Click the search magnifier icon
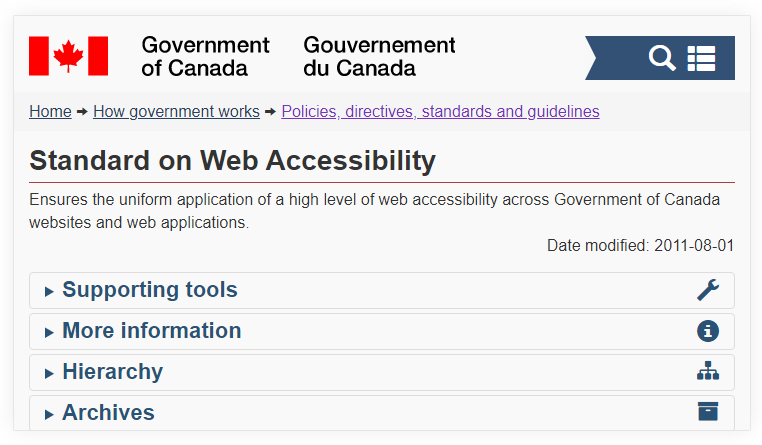The height and width of the screenshot is (445, 762). (x=662, y=58)
